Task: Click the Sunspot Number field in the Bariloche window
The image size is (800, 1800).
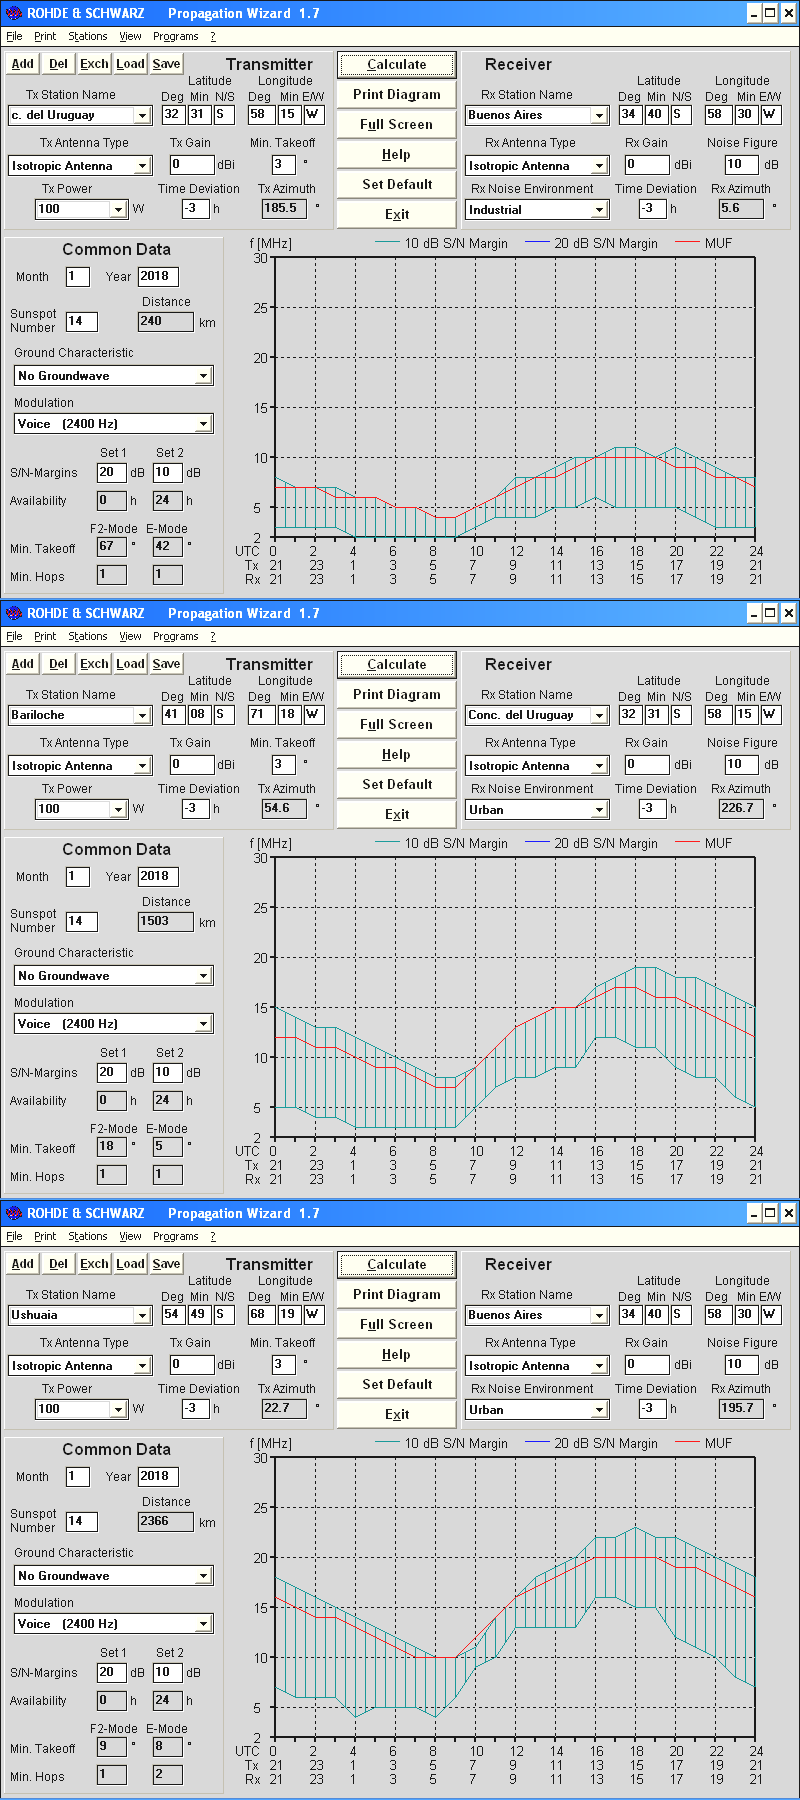Action: click(x=82, y=921)
